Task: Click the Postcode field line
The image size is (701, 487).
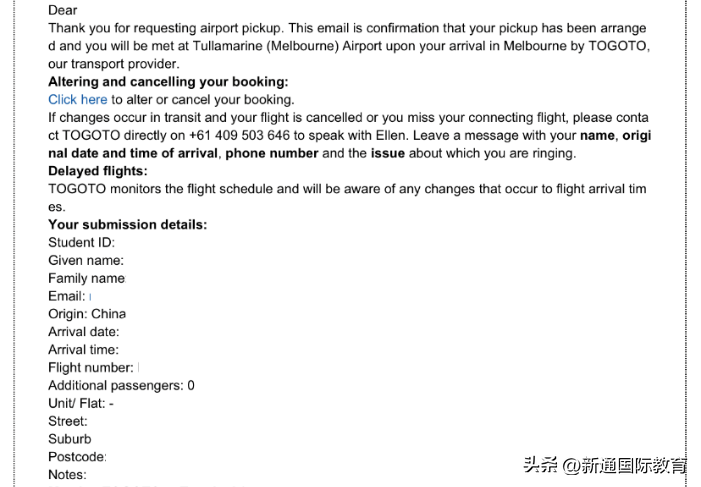Action: point(77,457)
